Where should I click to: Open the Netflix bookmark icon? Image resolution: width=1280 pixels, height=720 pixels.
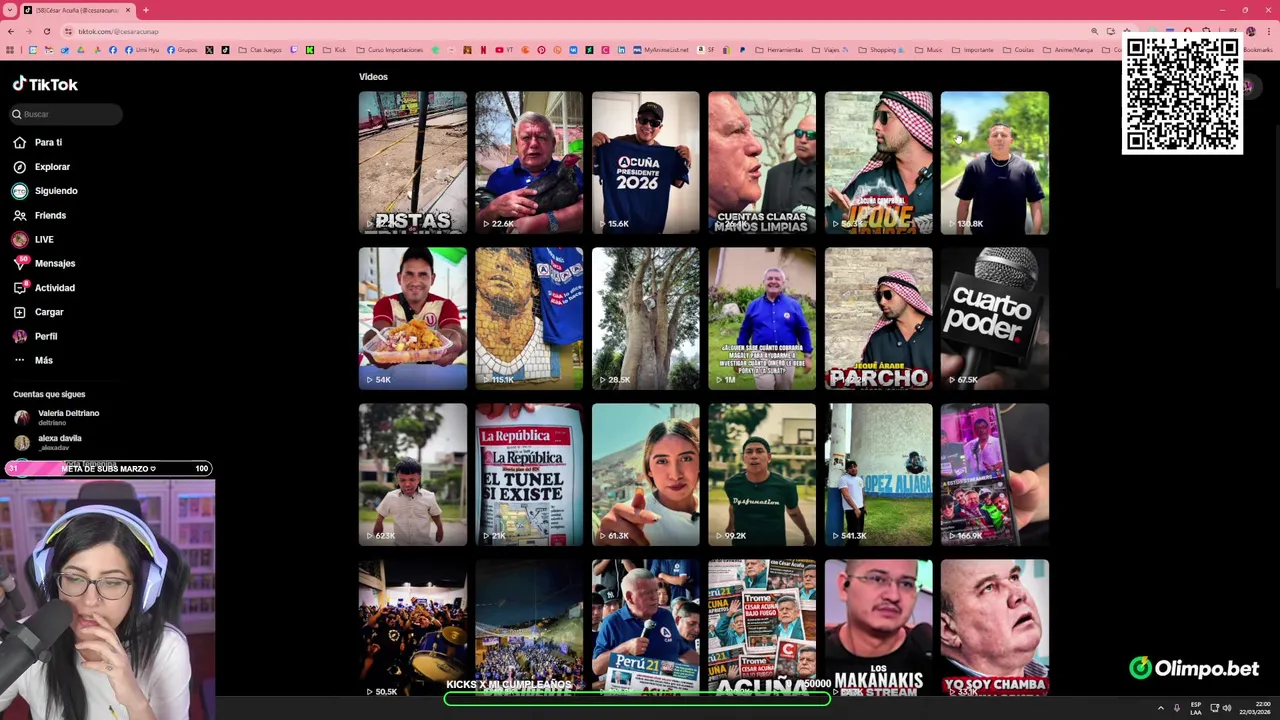pos(483,50)
